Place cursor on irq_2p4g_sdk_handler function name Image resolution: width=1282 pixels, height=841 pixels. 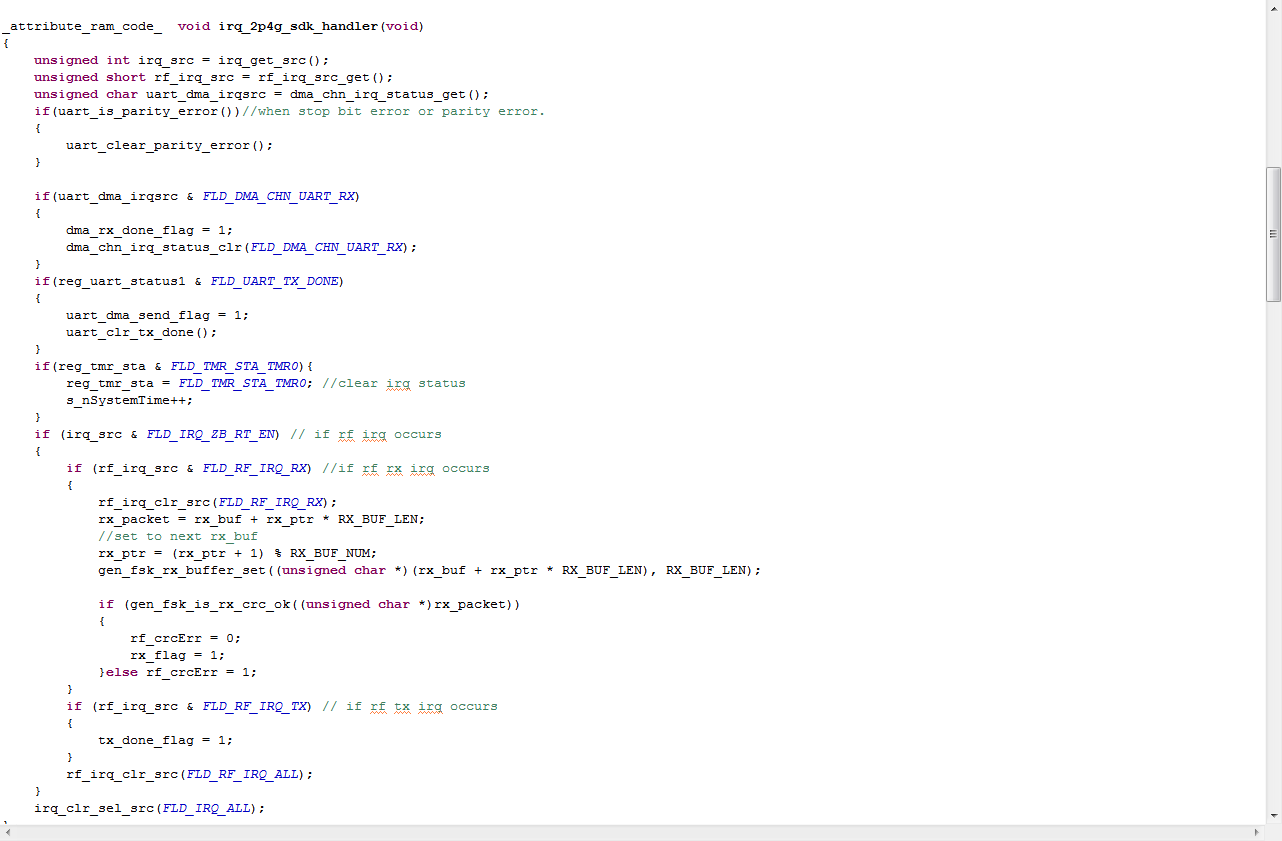[298, 26]
